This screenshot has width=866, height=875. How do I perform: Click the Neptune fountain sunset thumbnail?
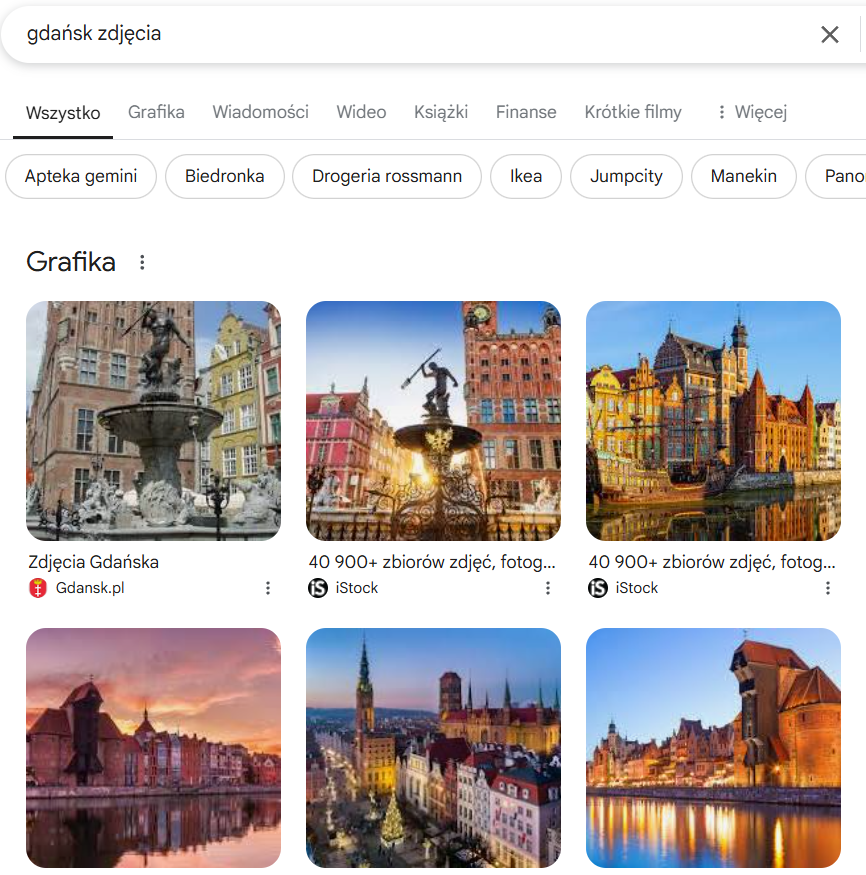(x=433, y=420)
